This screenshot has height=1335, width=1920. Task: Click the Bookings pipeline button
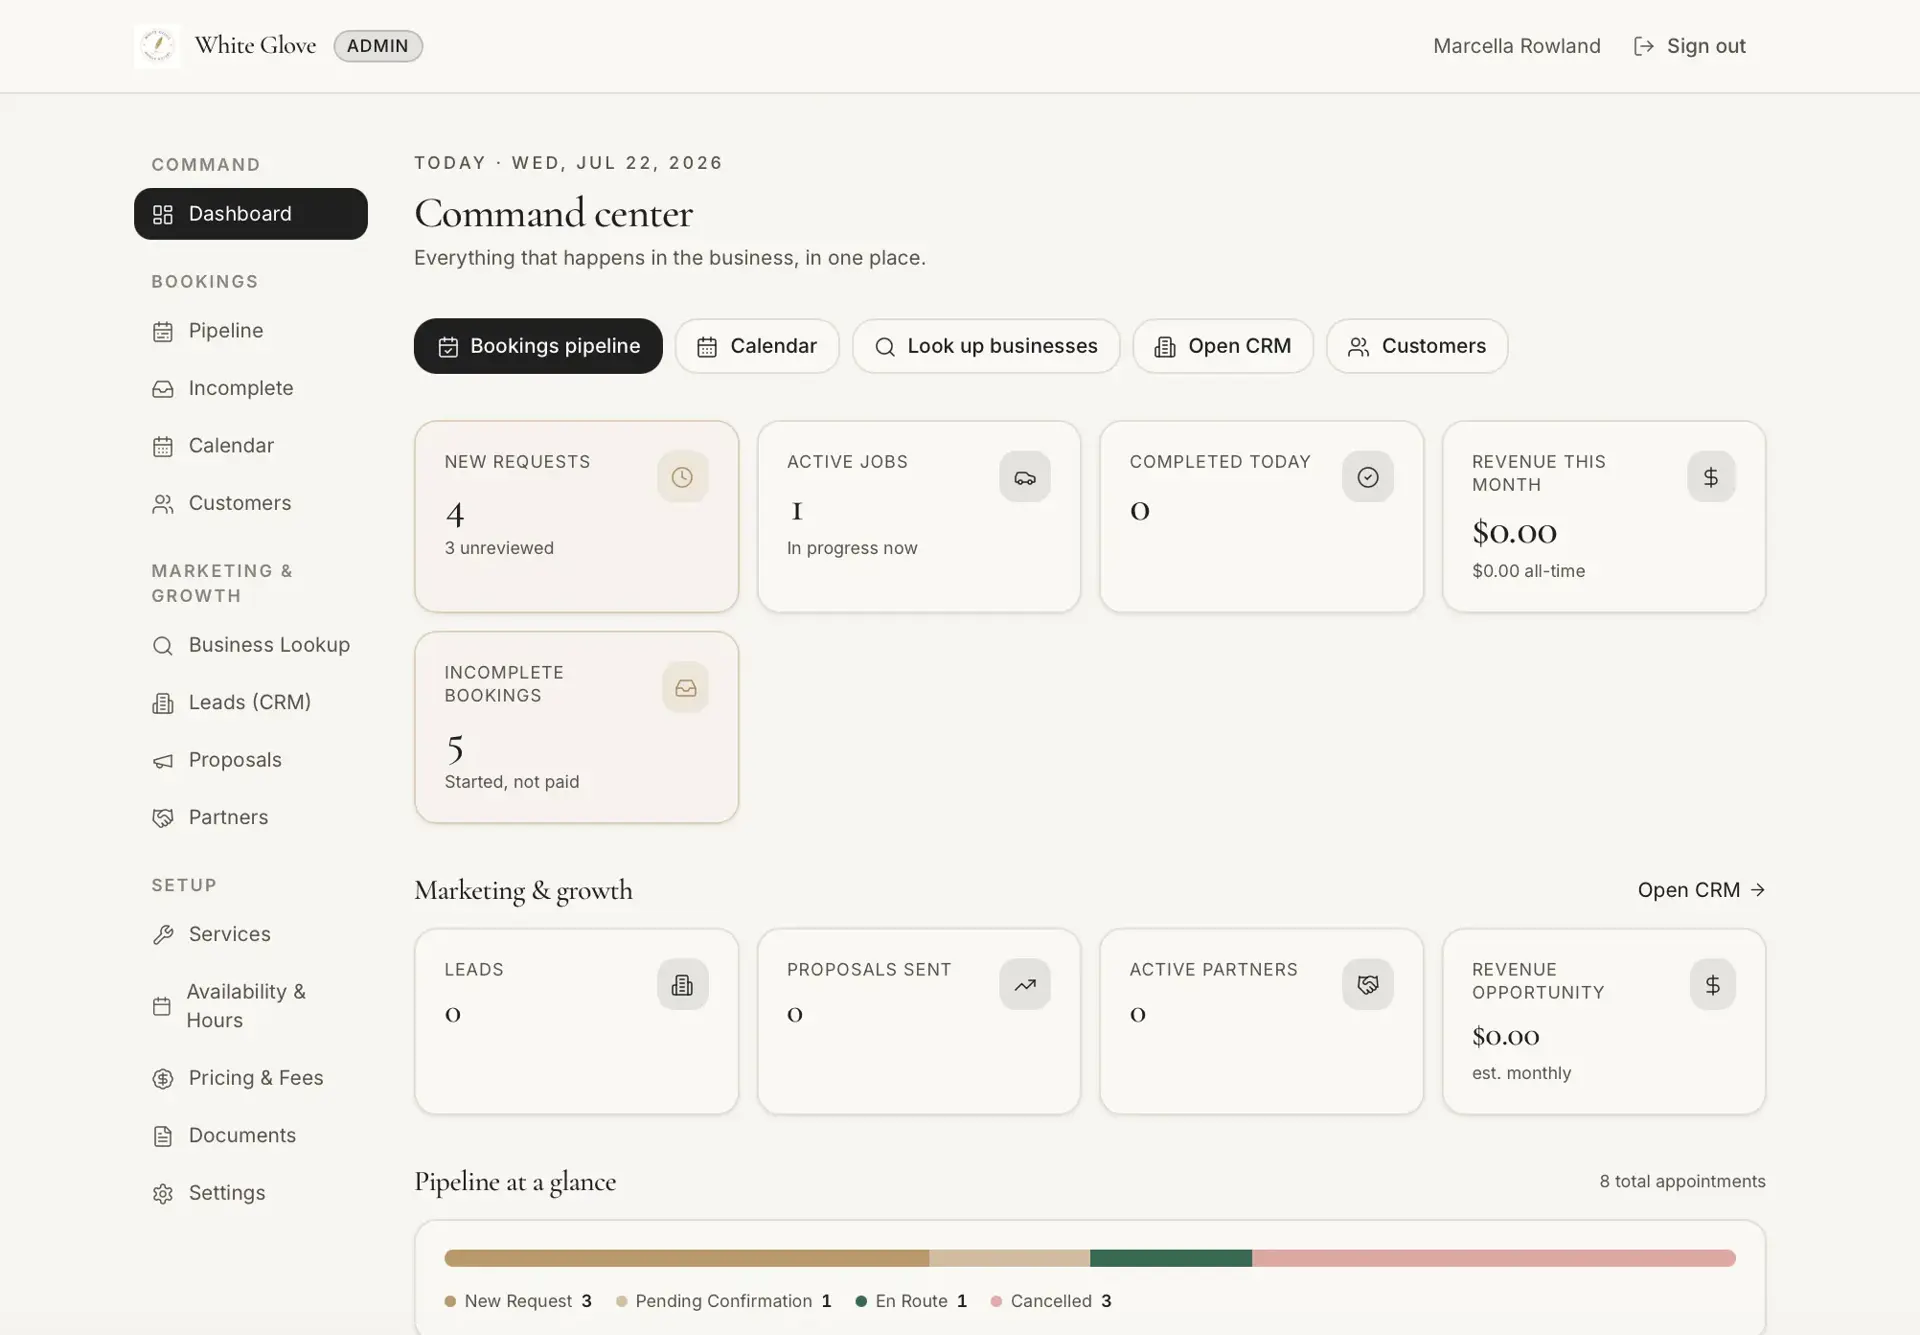pyautogui.click(x=538, y=346)
